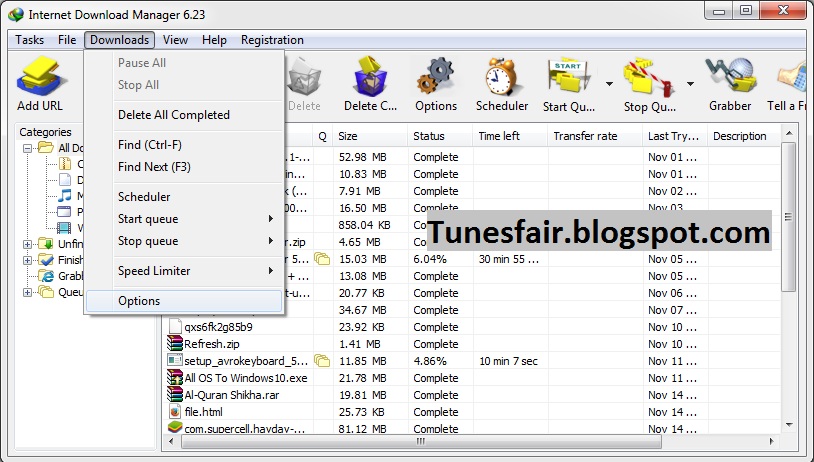This screenshot has width=814, height=462.
Task: Click the queue icon in the 15.03 MB row
Action: click(x=322, y=259)
